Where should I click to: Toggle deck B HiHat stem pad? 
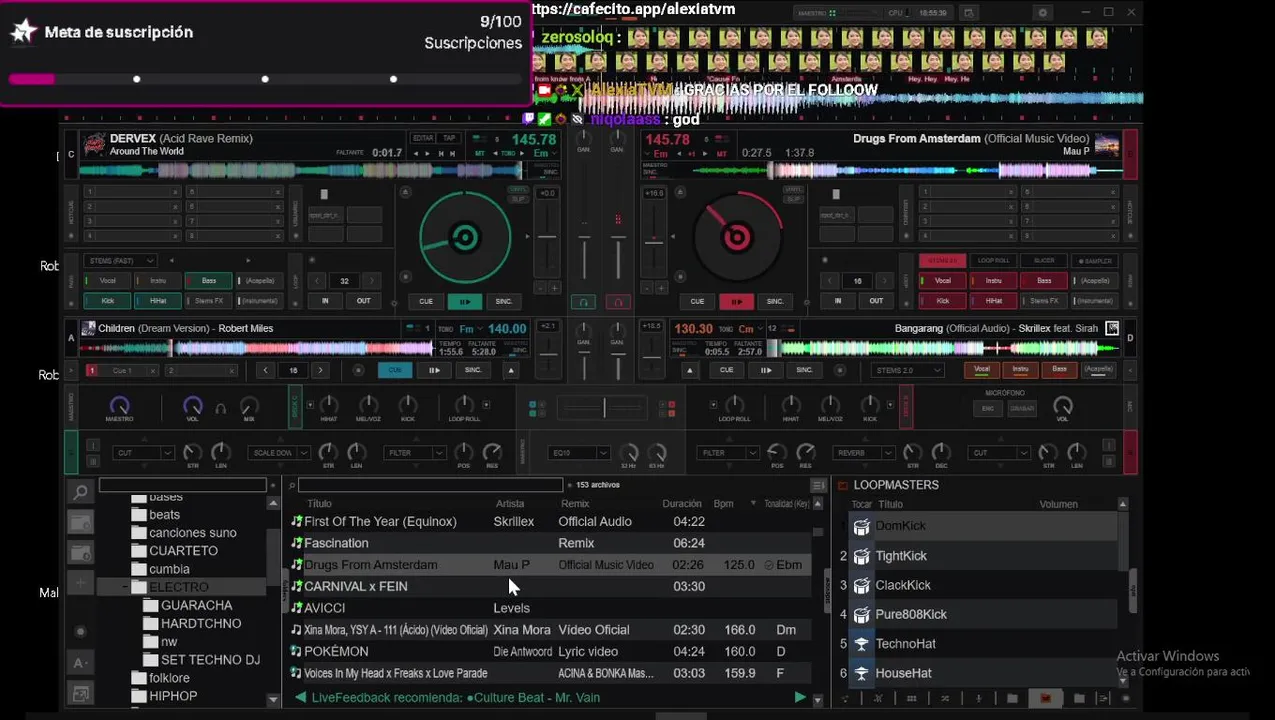pyautogui.click(x=993, y=300)
